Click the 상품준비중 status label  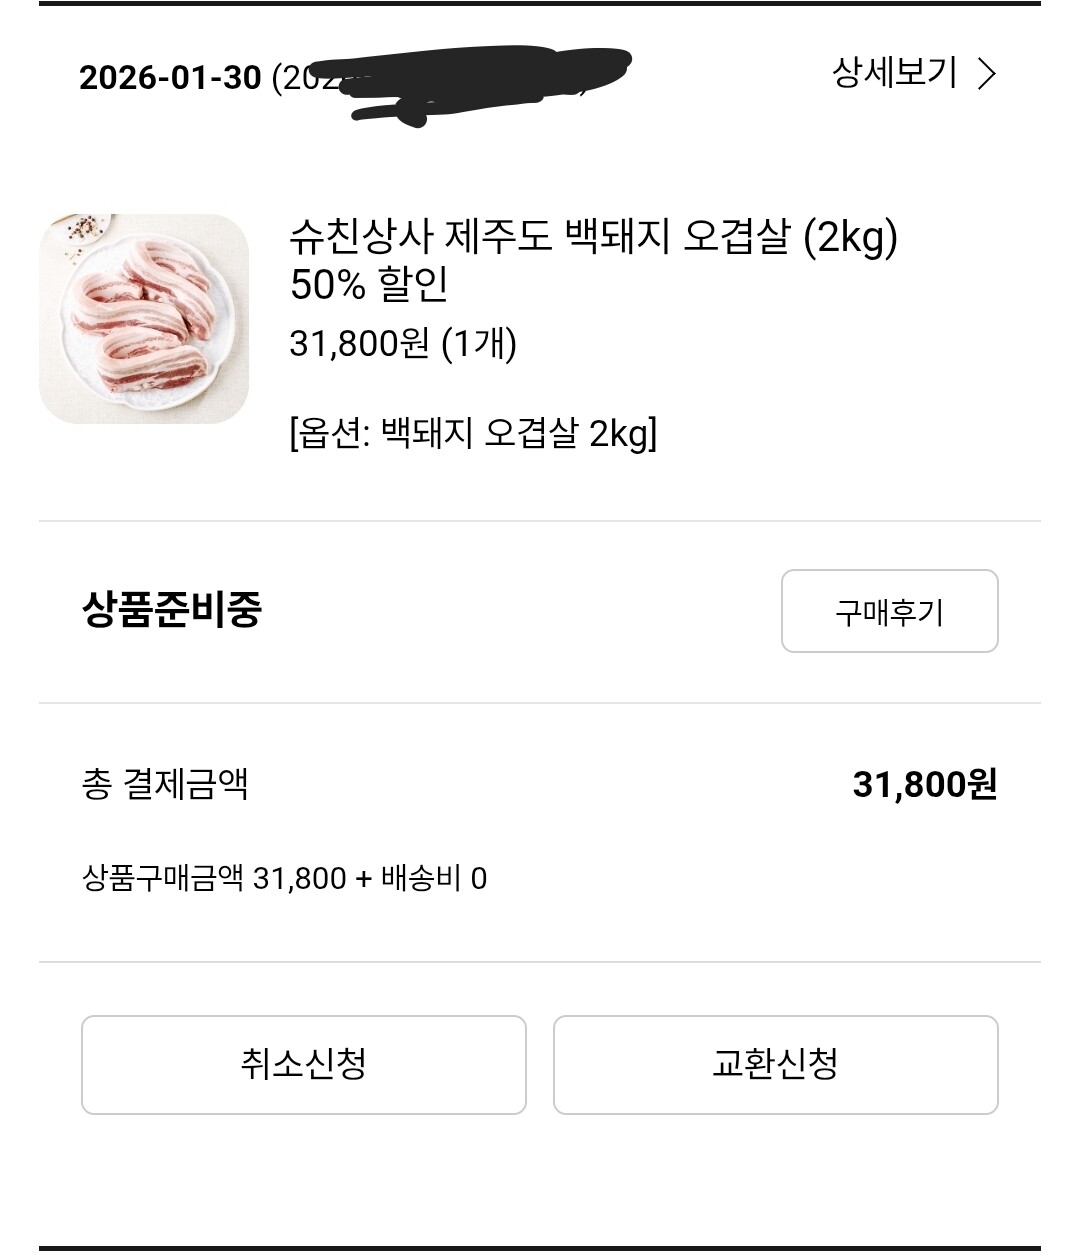coord(171,609)
